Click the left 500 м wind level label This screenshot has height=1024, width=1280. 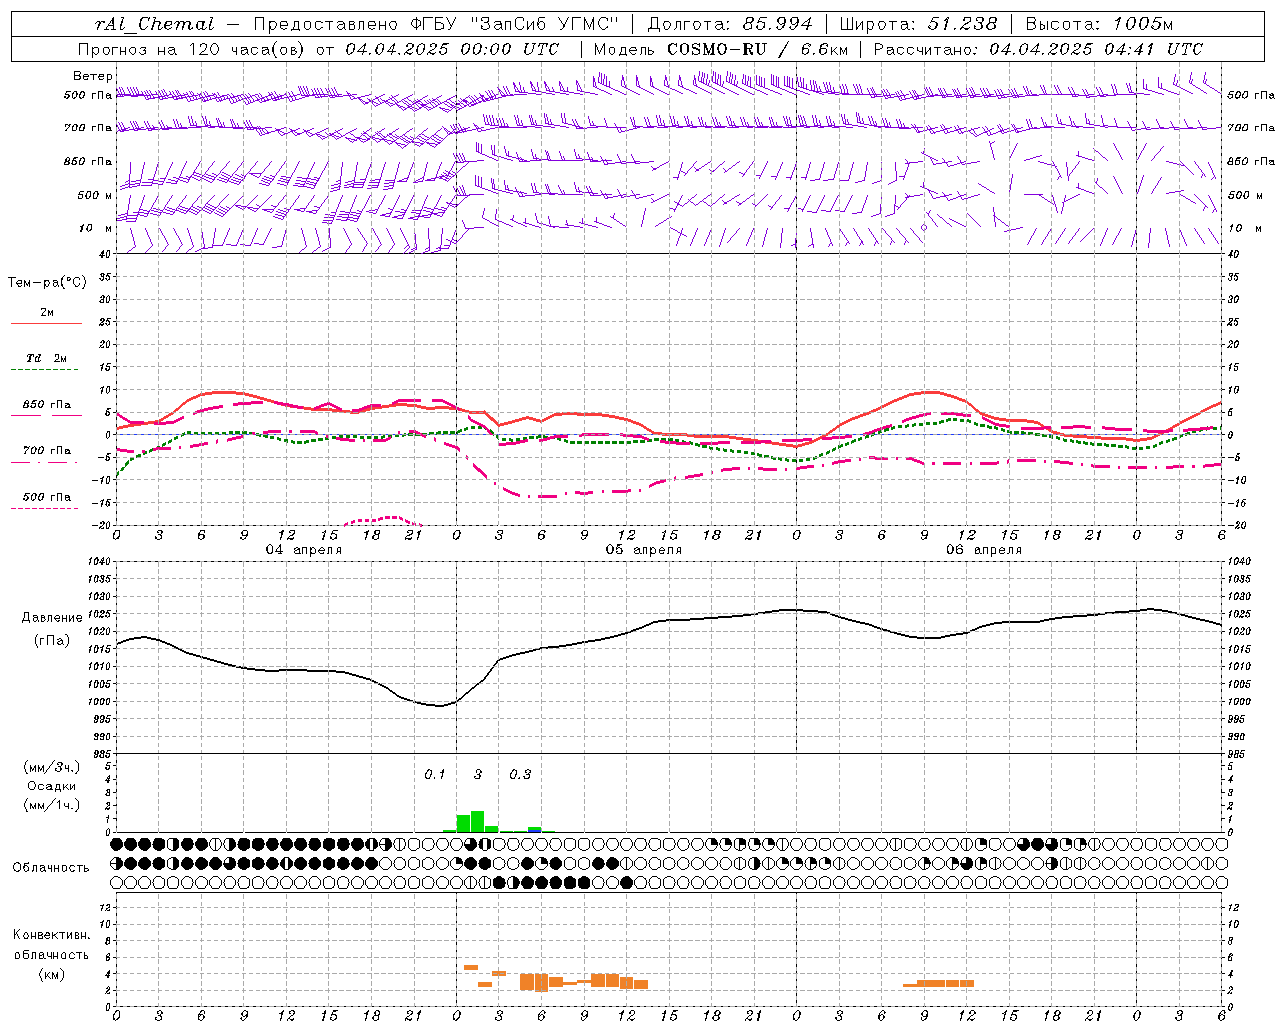(x=95, y=195)
